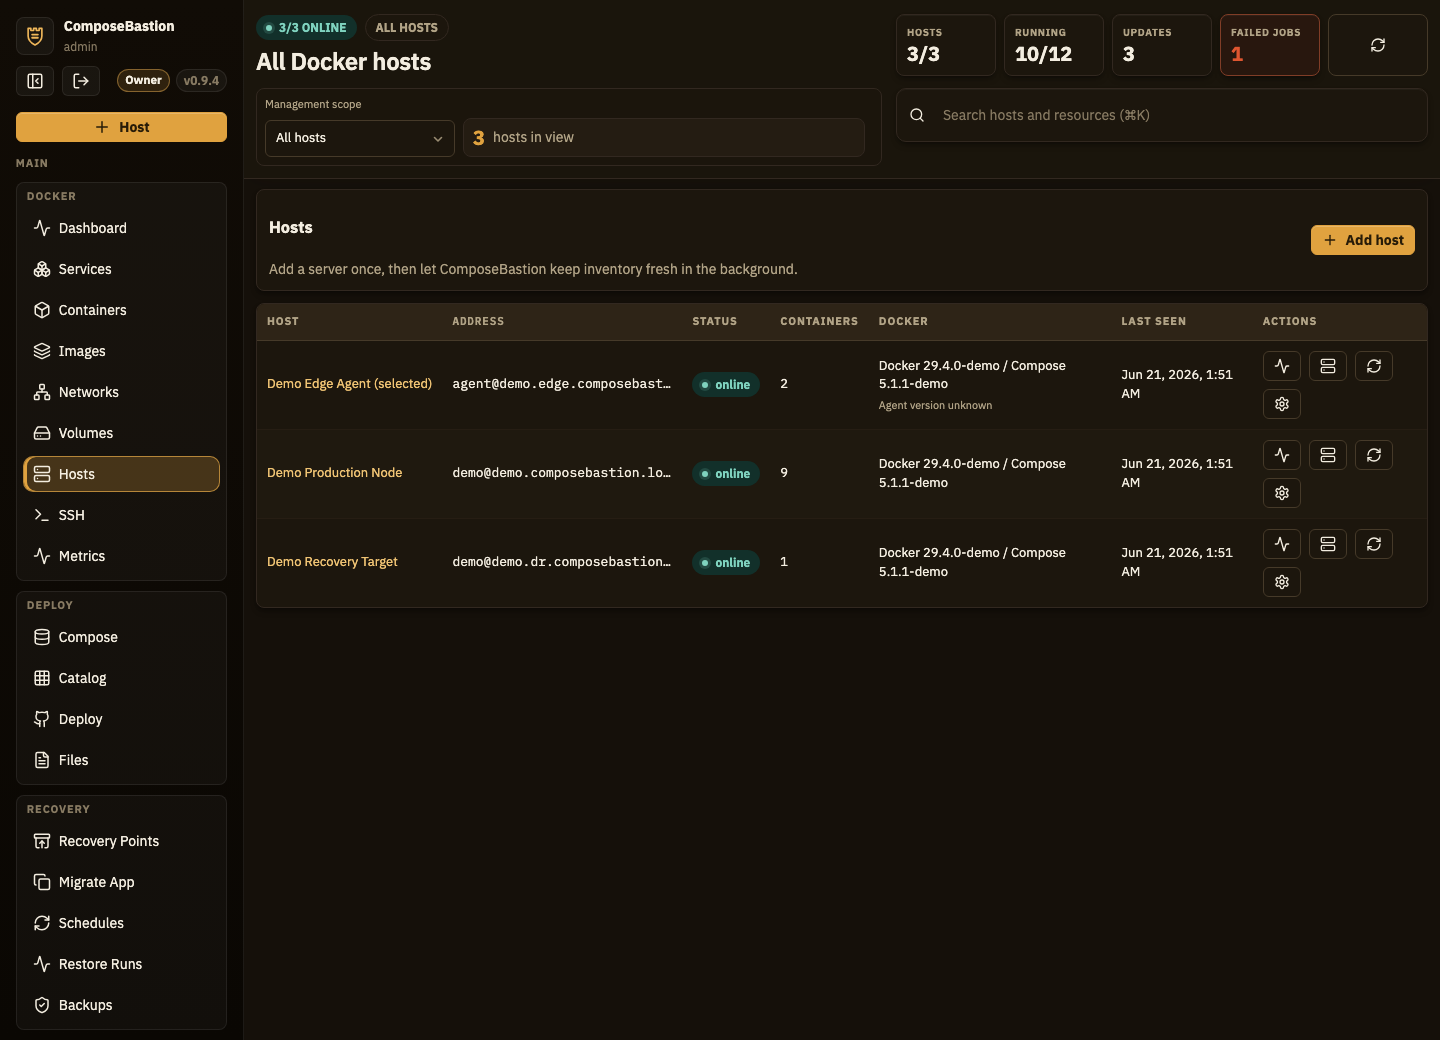The width and height of the screenshot is (1440, 1040).
Task: Open Demo Edge Agent (selected) host link
Action: [349, 384]
